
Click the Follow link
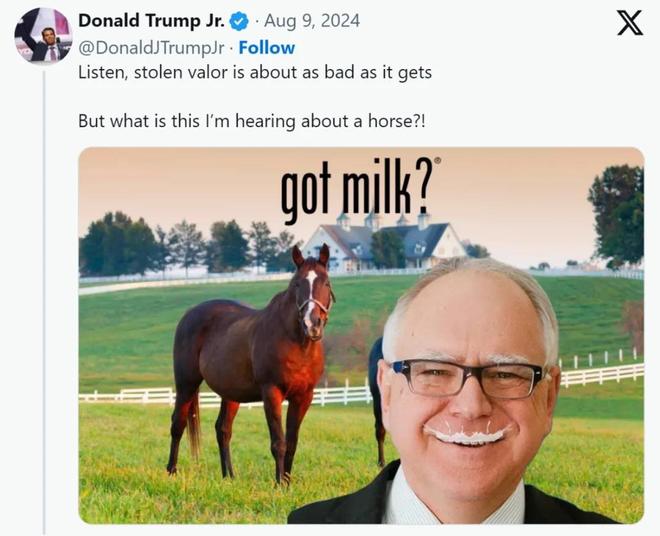coord(267,48)
